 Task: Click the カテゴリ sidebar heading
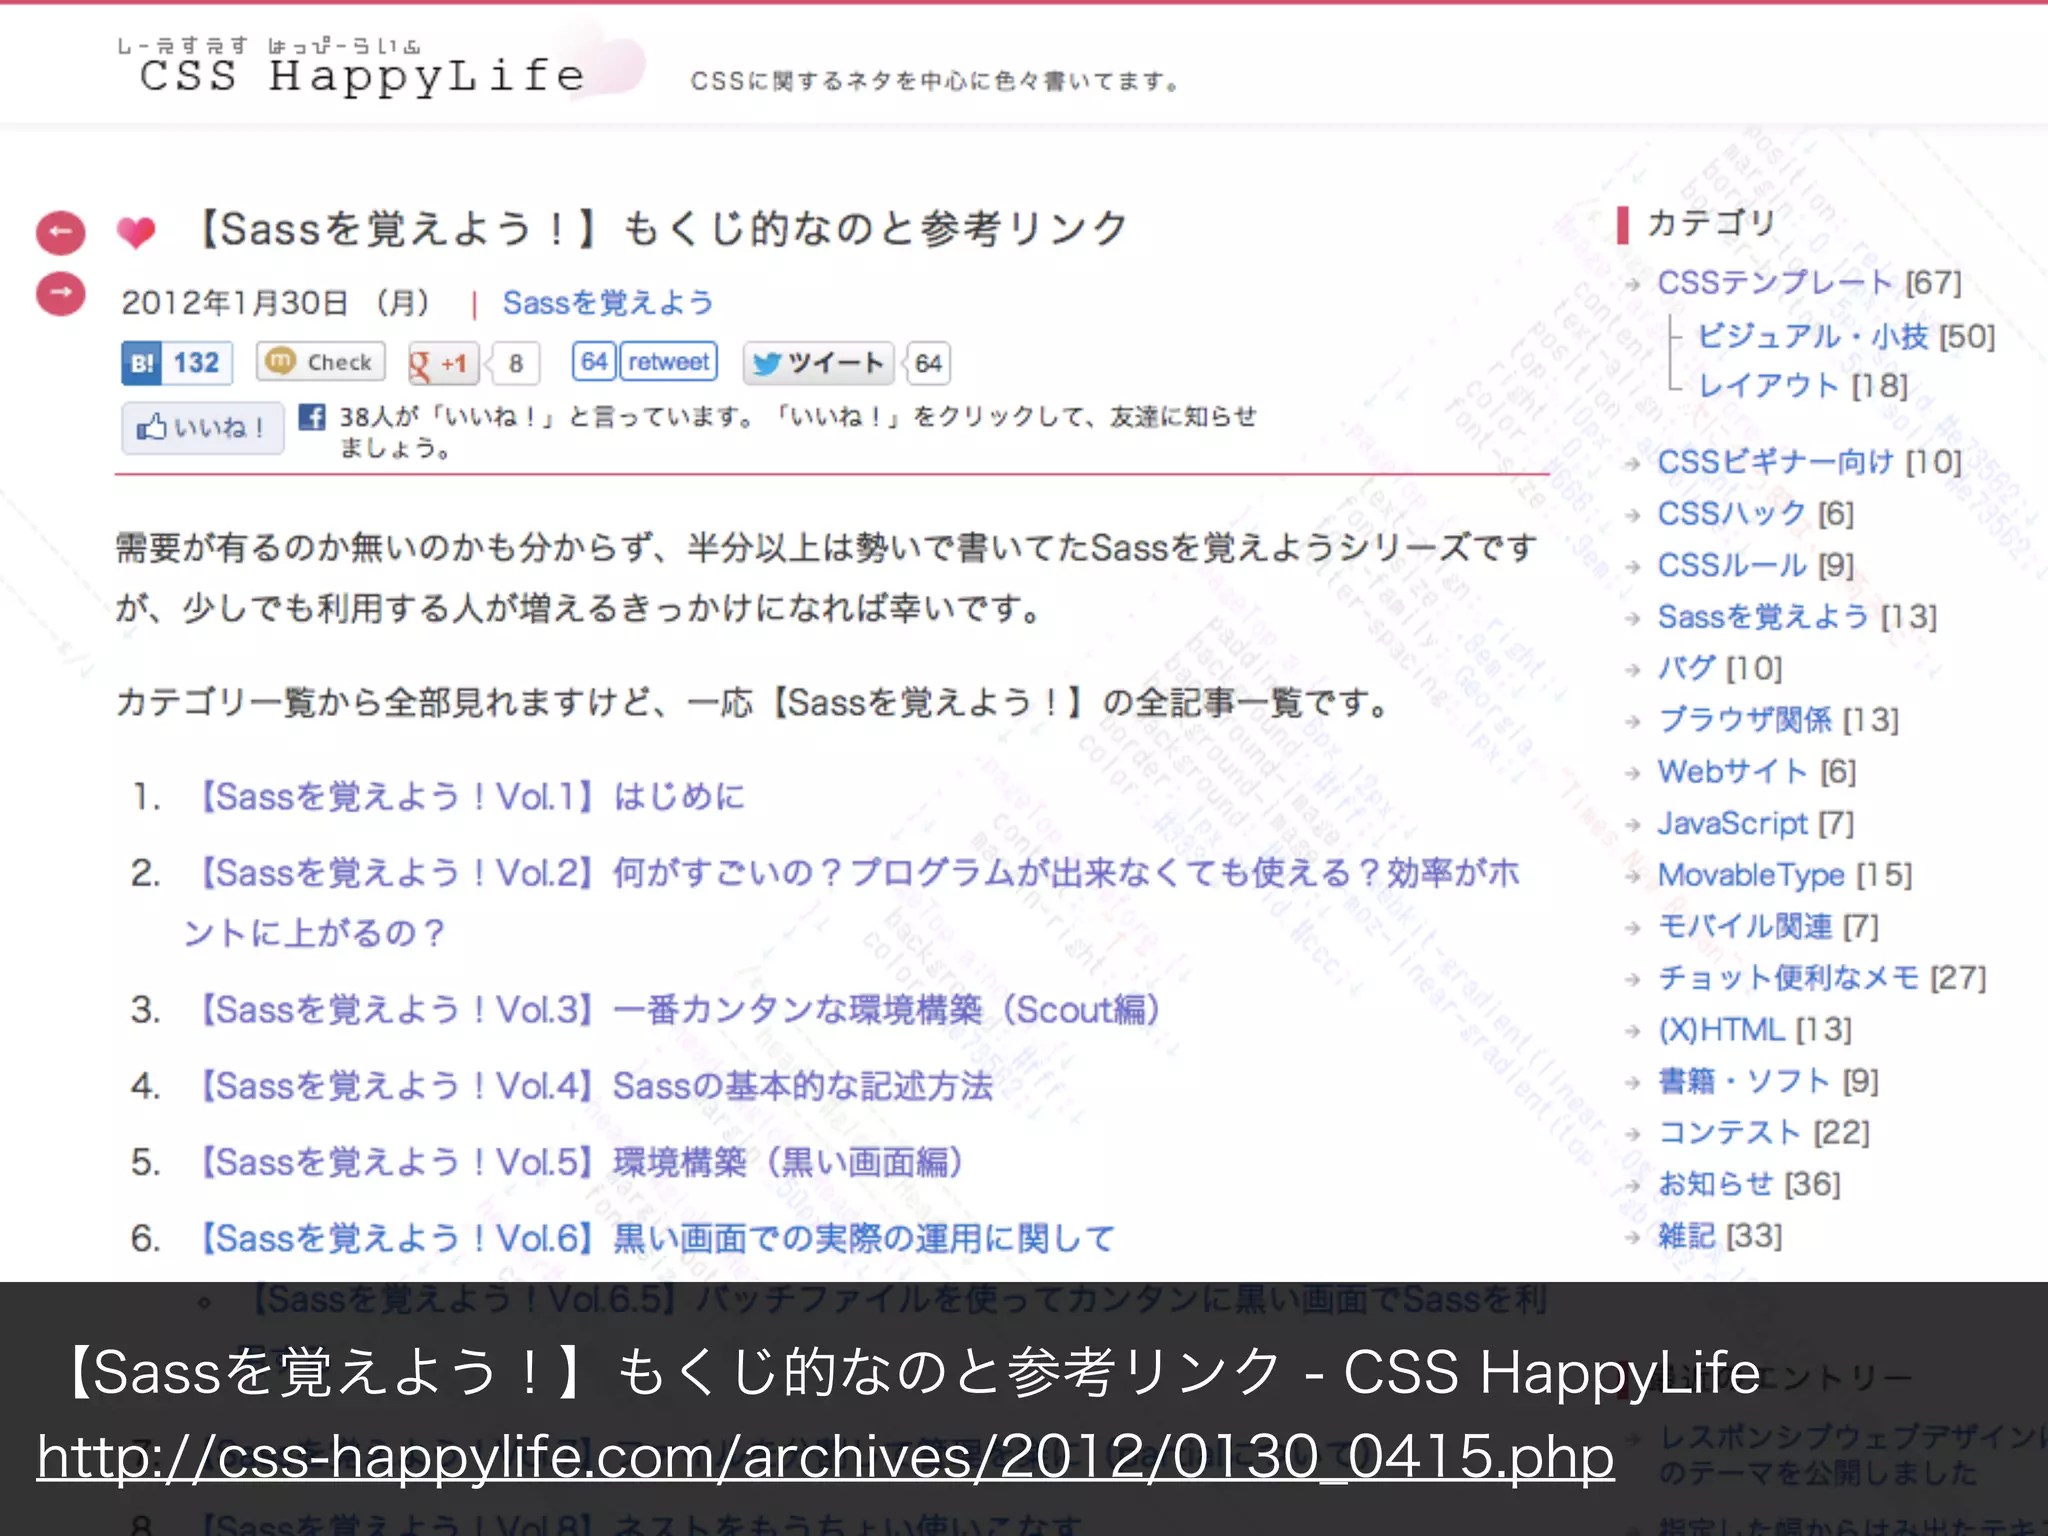coord(1711,223)
